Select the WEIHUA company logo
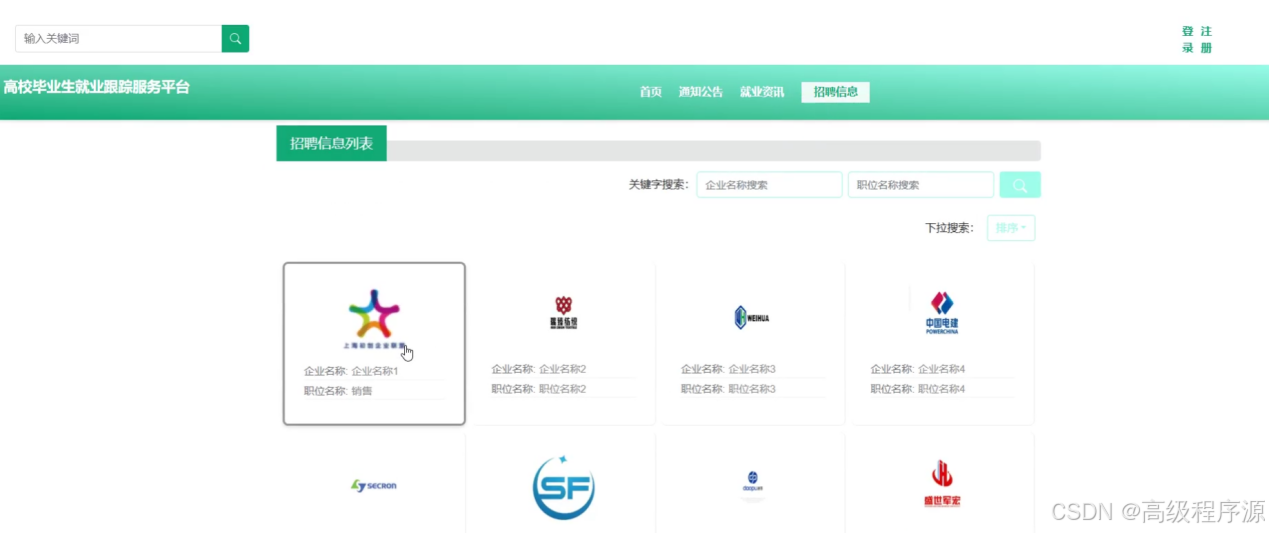This screenshot has width=1269, height=533. tap(752, 318)
